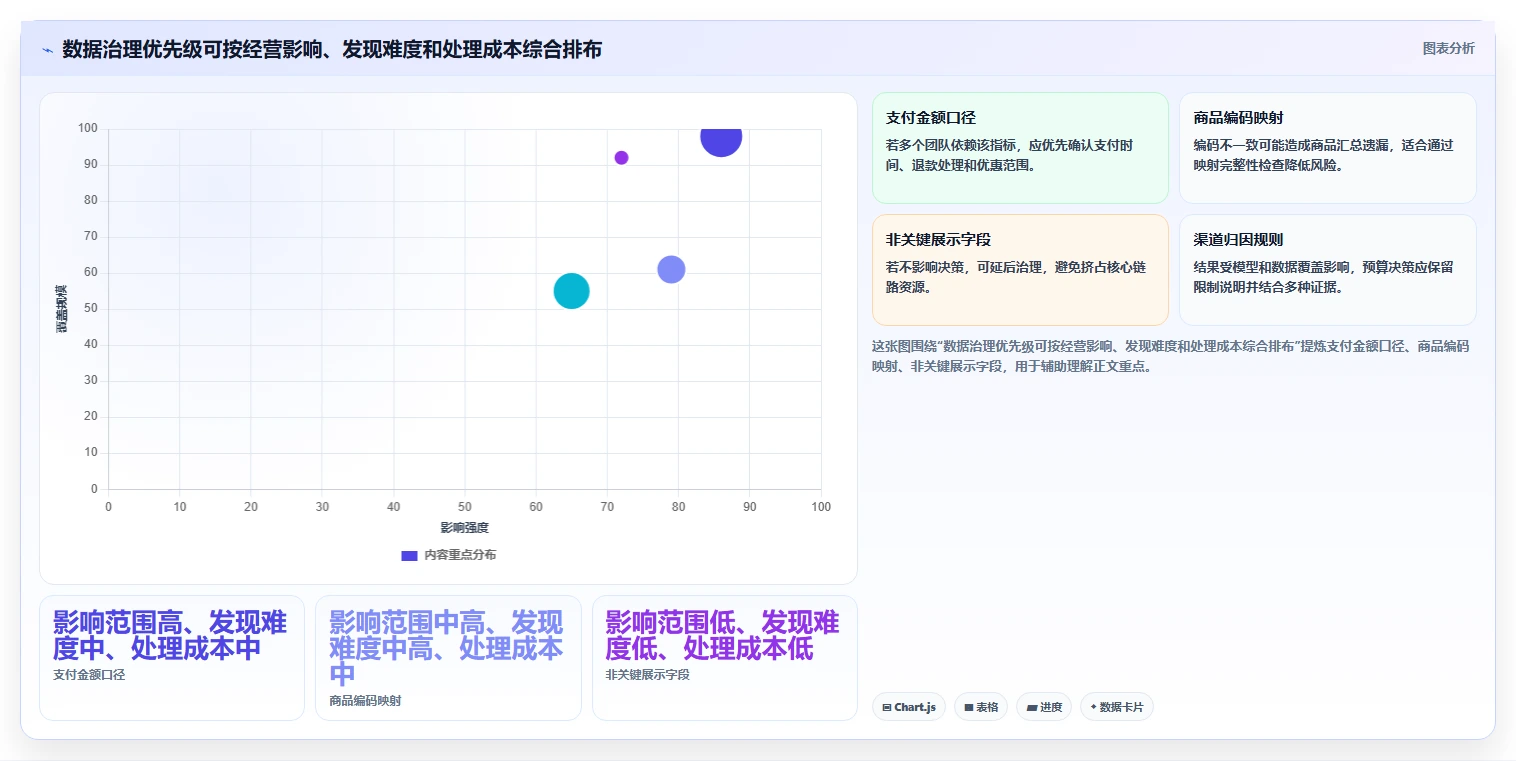
Task: Toggle the 内容重点分布 legend color swatch
Action: (409, 555)
